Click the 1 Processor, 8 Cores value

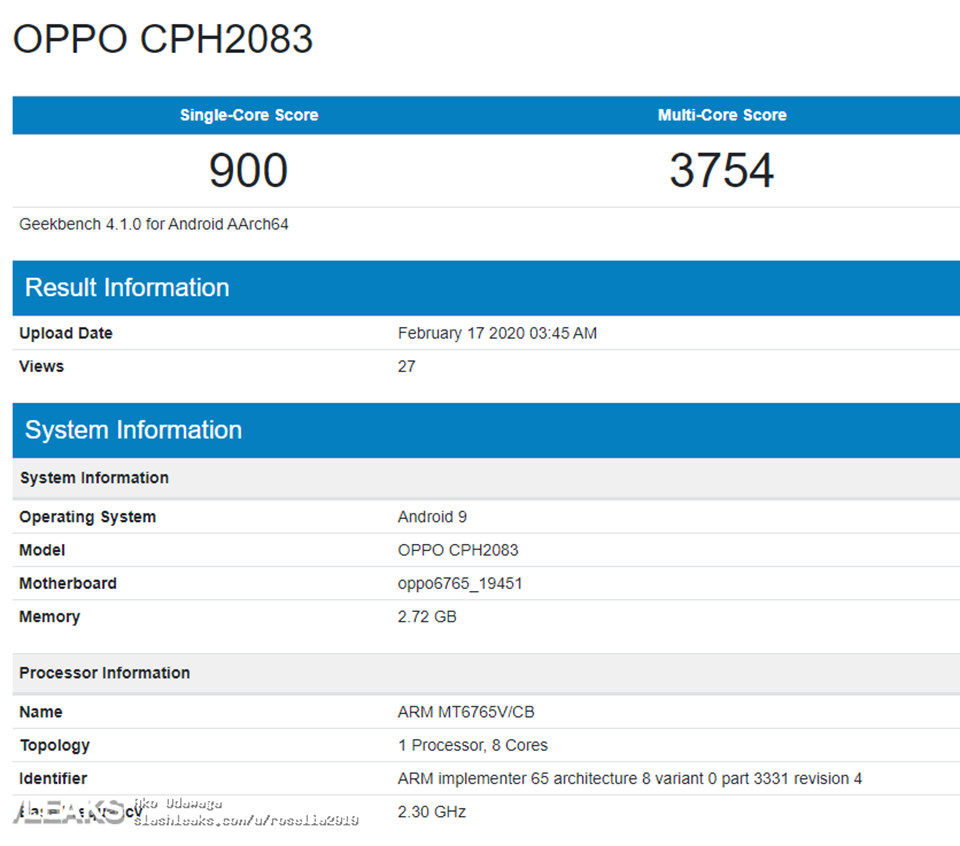473,745
